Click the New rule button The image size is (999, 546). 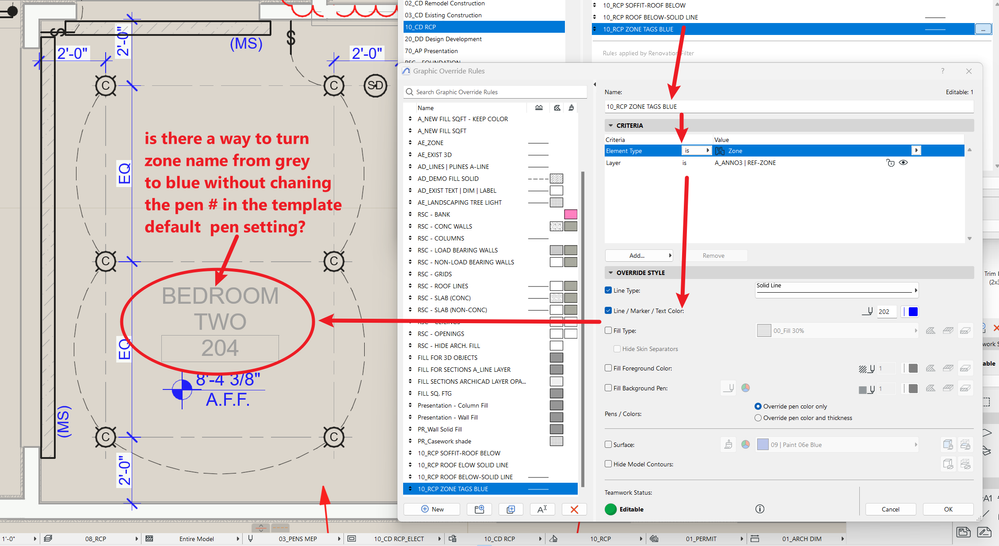point(433,510)
